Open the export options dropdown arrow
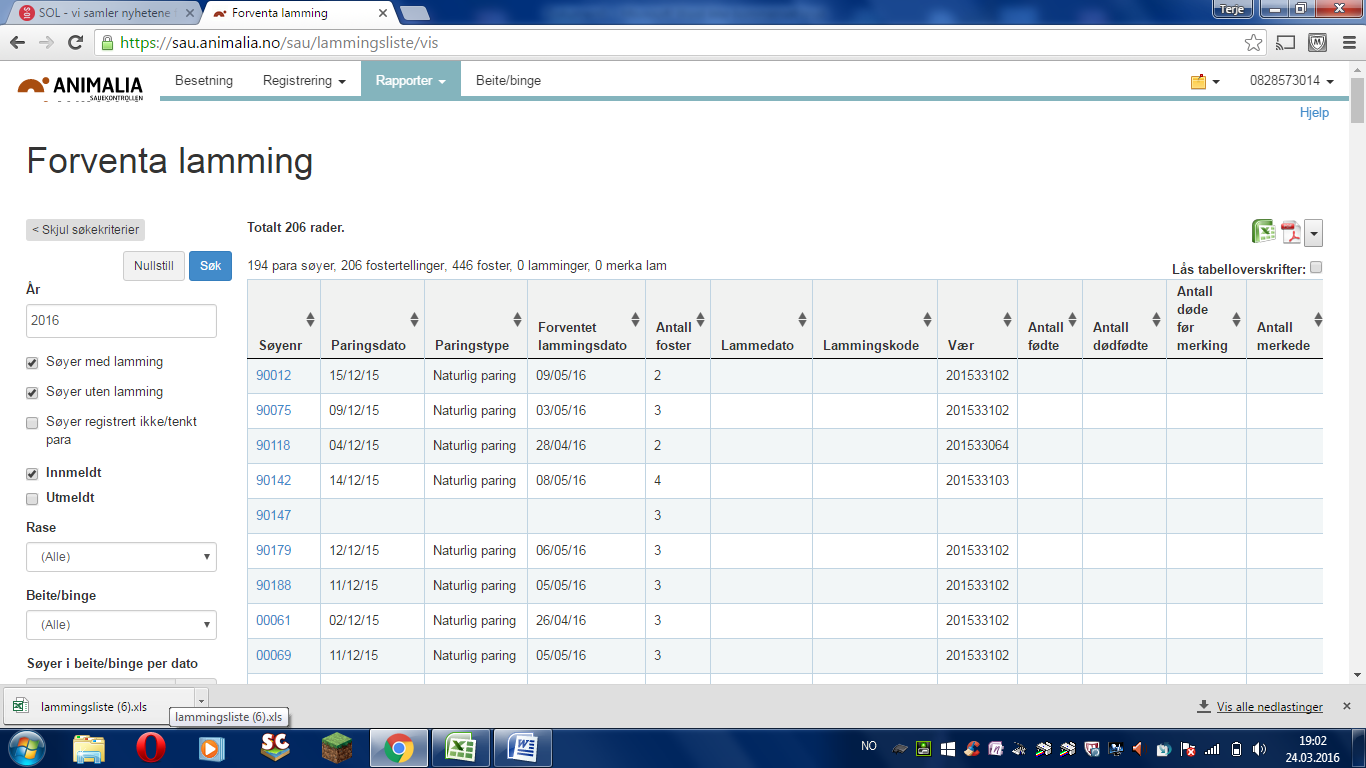The width and height of the screenshot is (1366, 768). 1314,233
